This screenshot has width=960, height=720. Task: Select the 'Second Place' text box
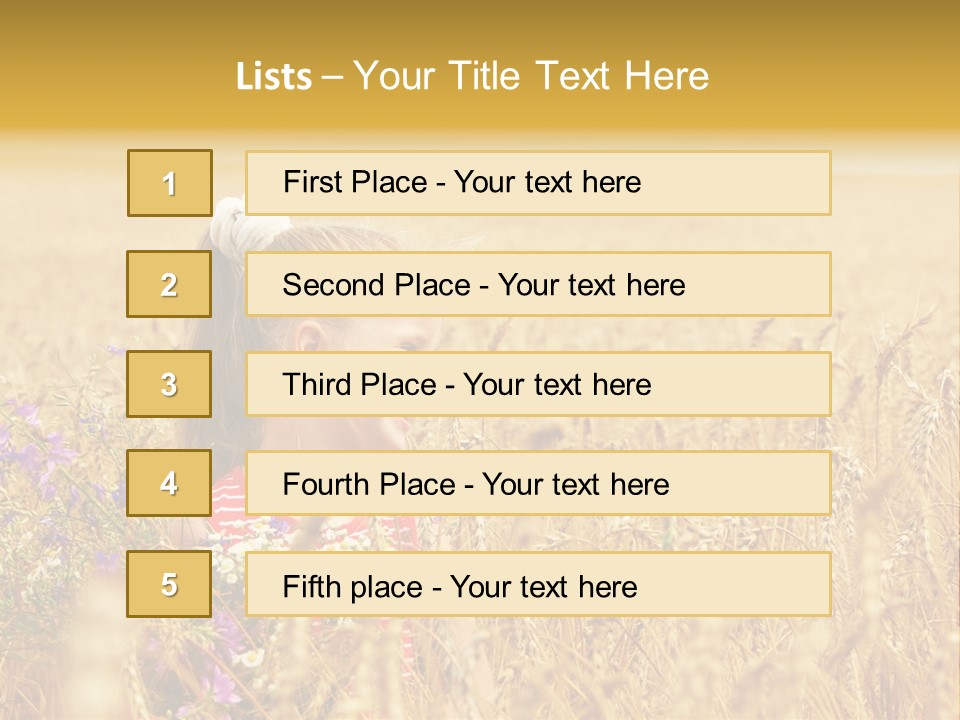coord(538,284)
